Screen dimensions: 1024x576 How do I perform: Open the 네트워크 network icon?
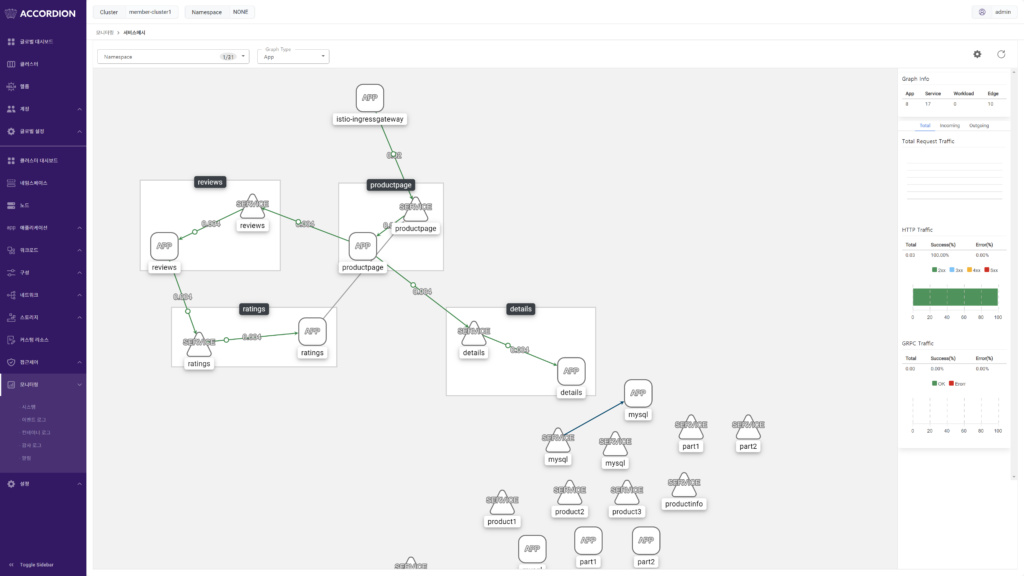point(11,295)
